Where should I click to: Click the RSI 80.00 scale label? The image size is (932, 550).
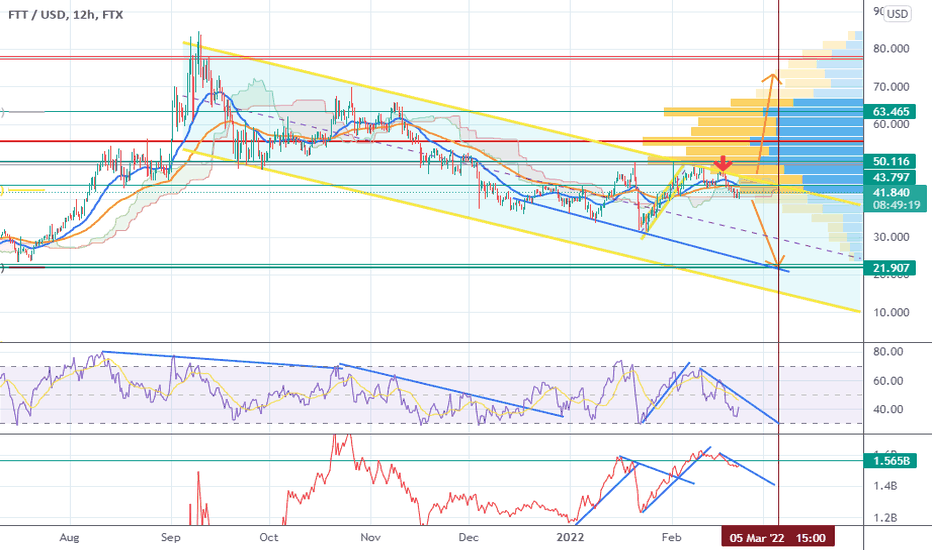(888, 352)
